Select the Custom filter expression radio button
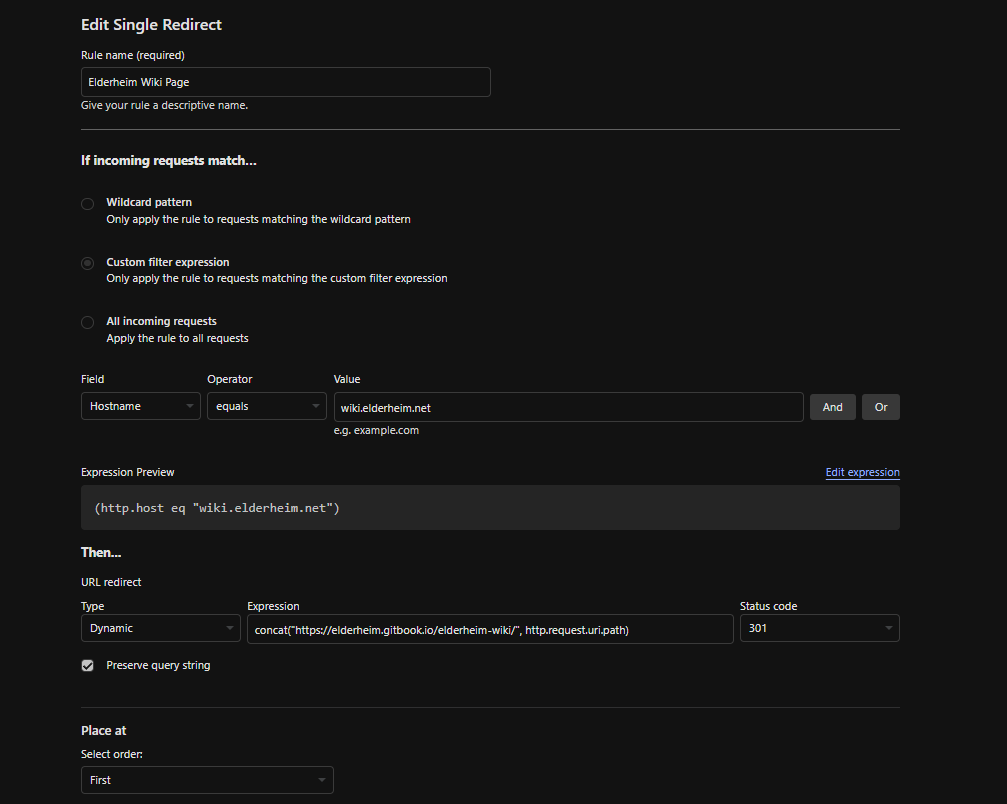This screenshot has height=804, width=1007. point(87,263)
